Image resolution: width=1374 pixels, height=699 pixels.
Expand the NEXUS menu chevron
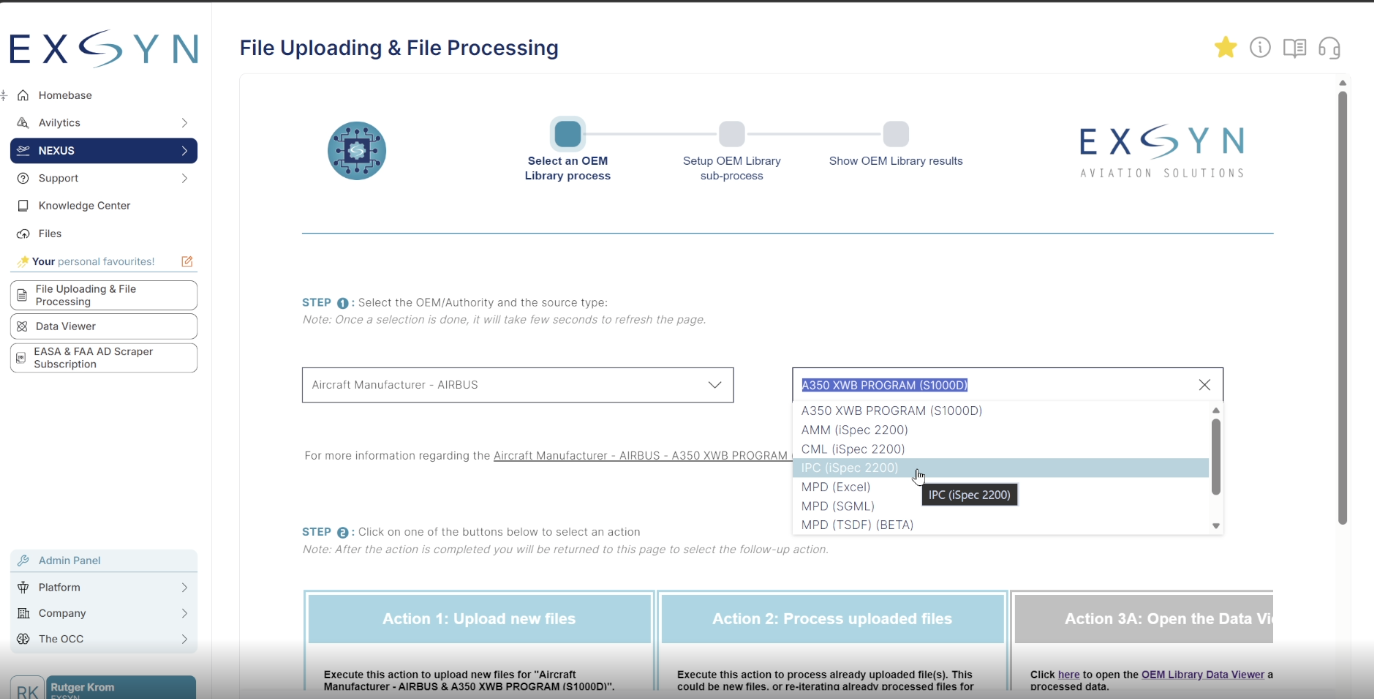(185, 151)
